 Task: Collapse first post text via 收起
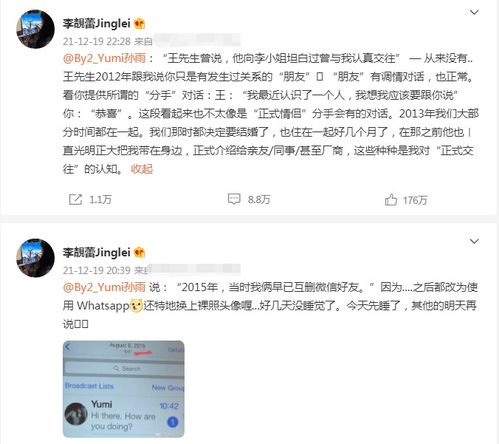[142, 169]
